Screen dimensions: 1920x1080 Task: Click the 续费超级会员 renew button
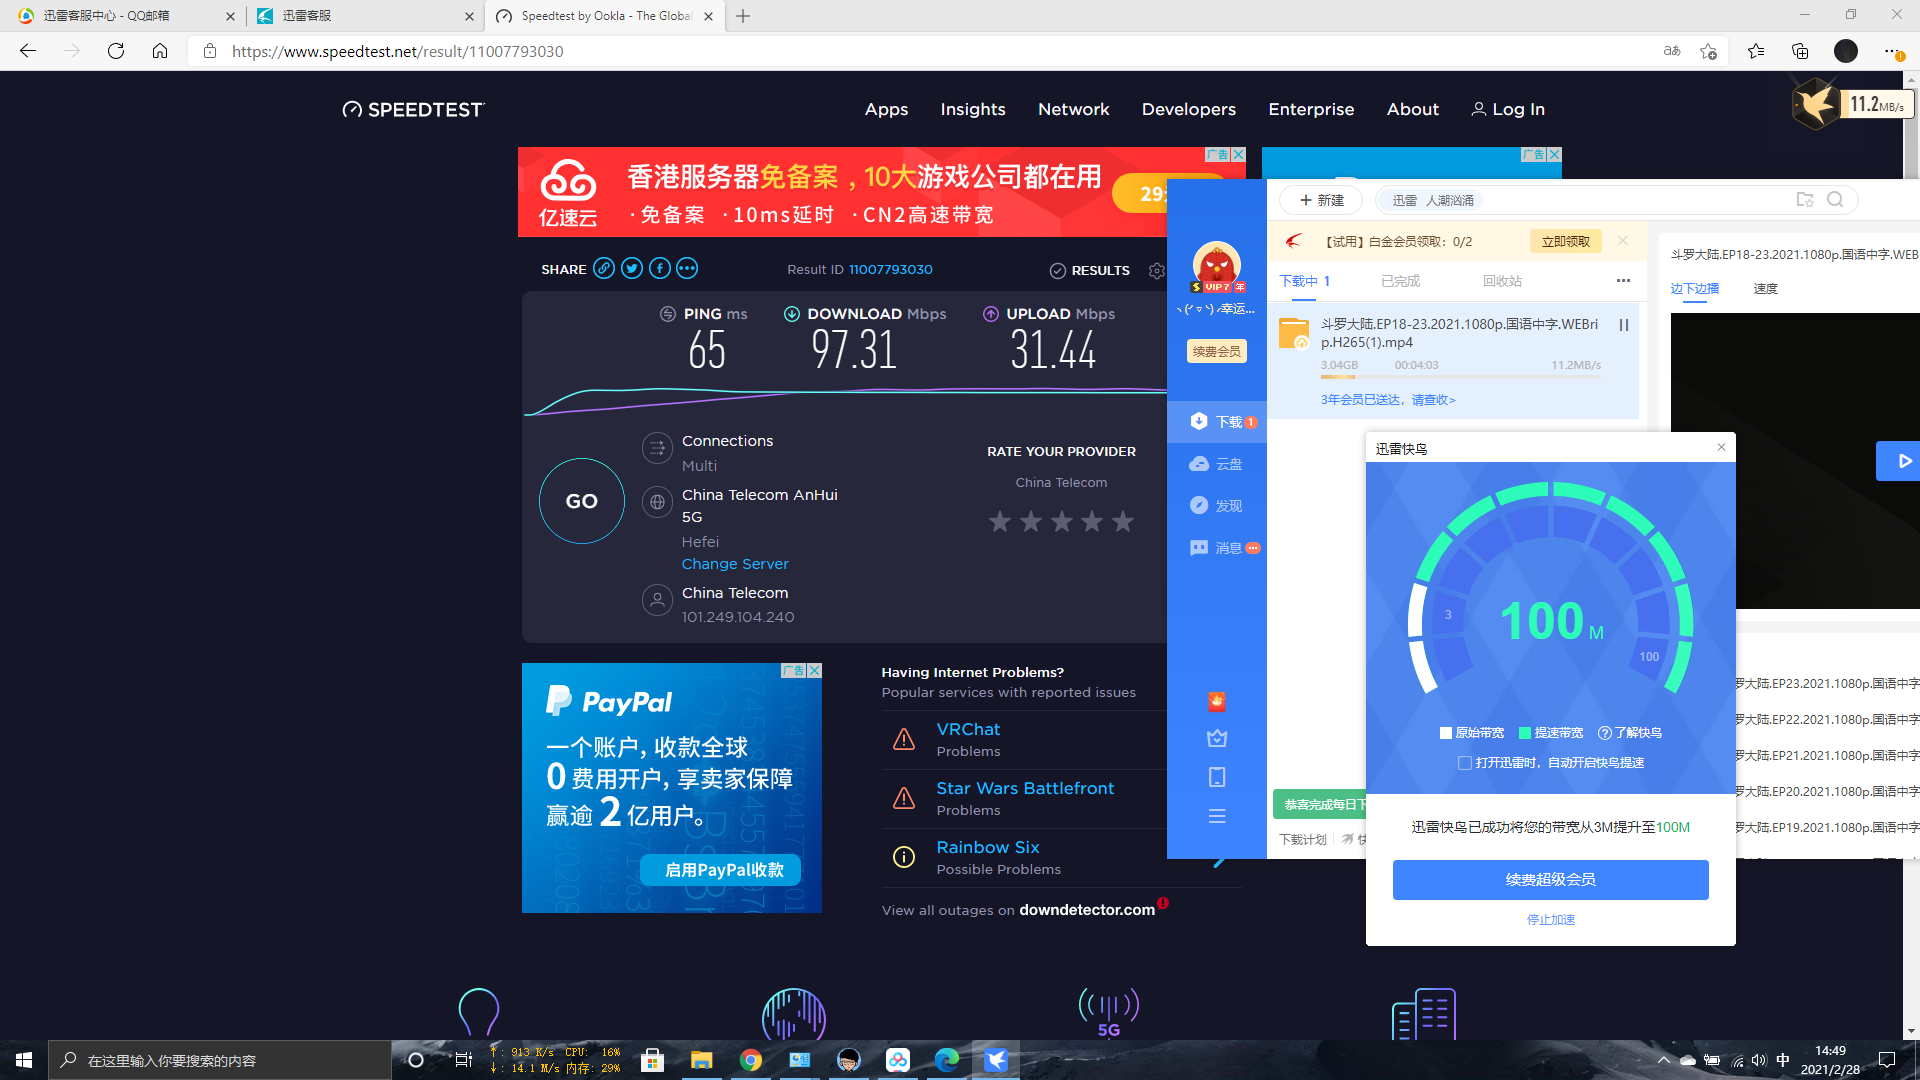pos(1550,880)
